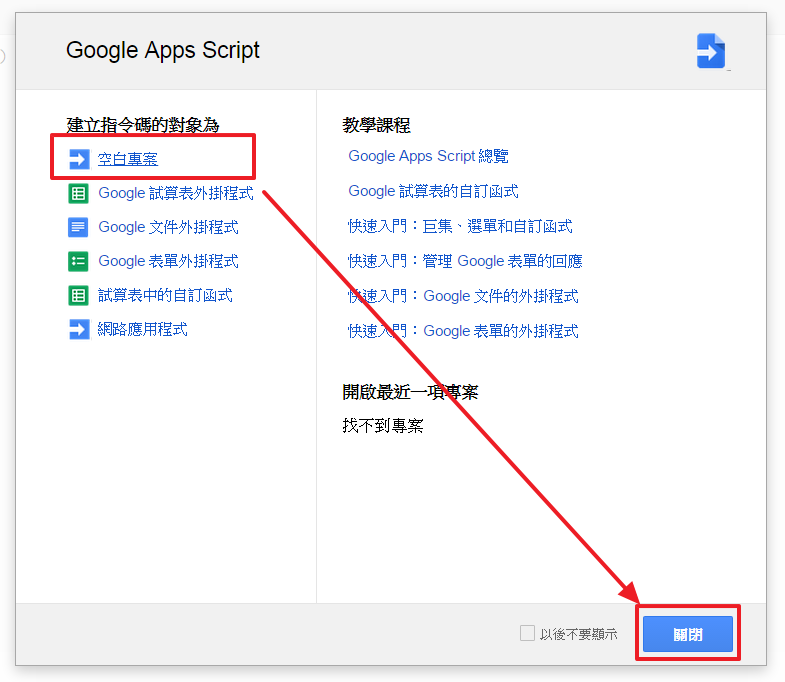Open the Google 試算表的自訂函式 tutorial
785x682 pixels.
point(433,191)
